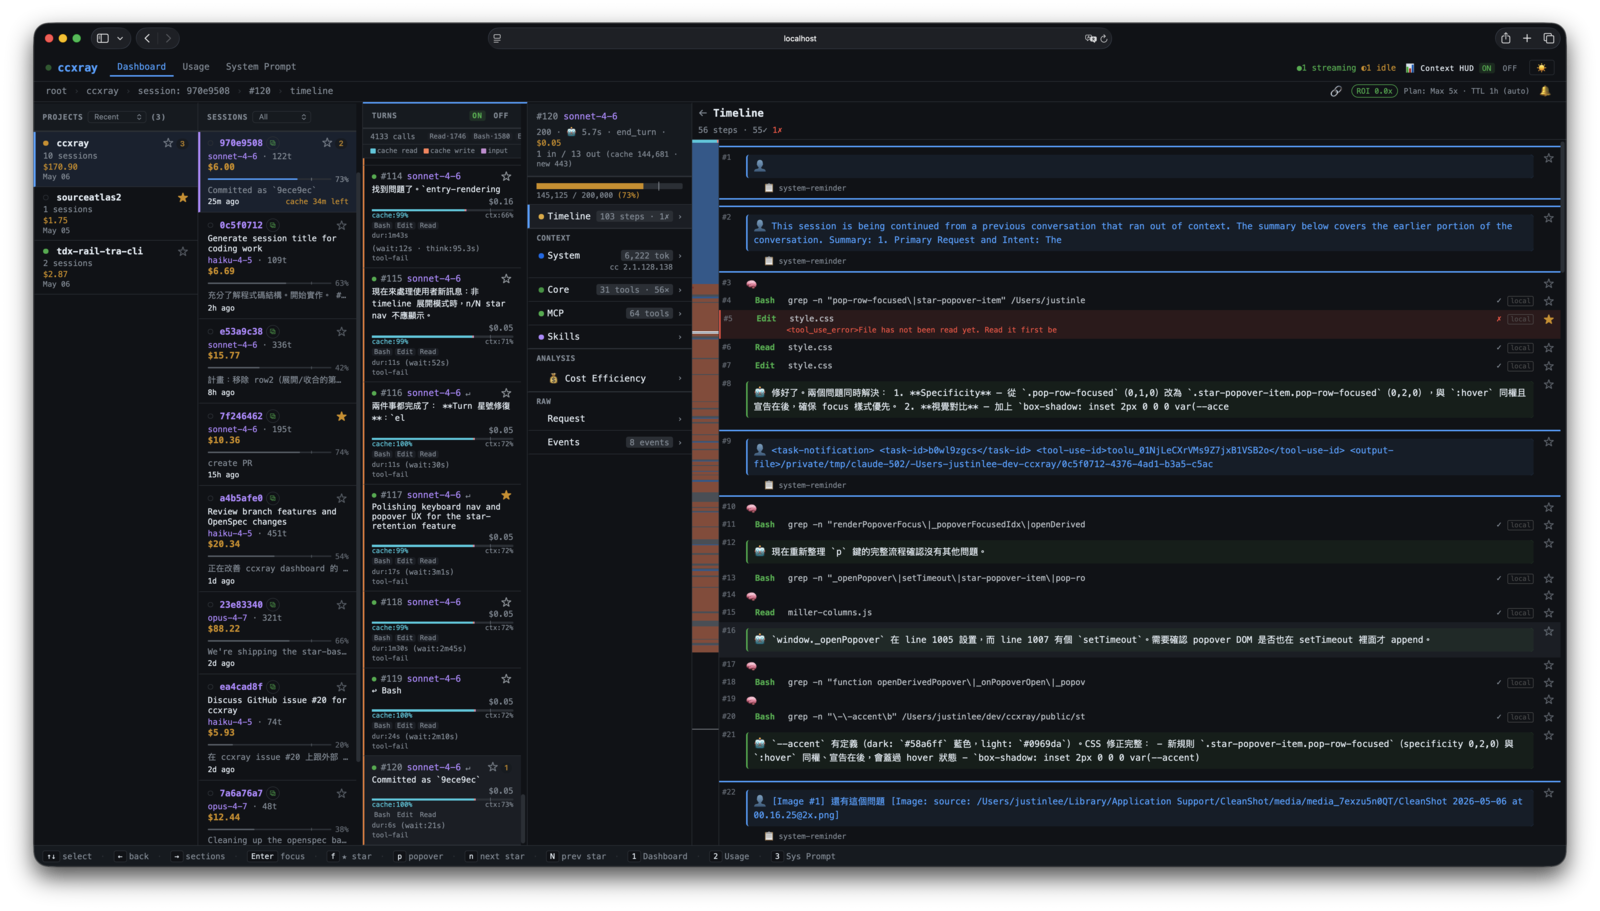Open a new browser tab with plus icon
Image resolution: width=1600 pixels, height=911 pixels.
(x=1527, y=38)
